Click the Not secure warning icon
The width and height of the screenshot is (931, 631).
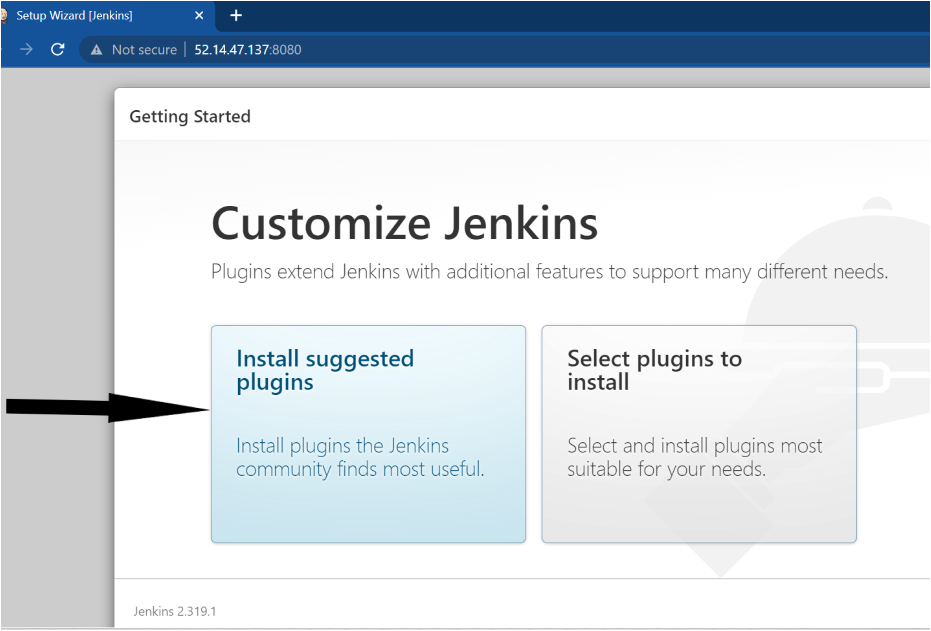coord(96,50)
